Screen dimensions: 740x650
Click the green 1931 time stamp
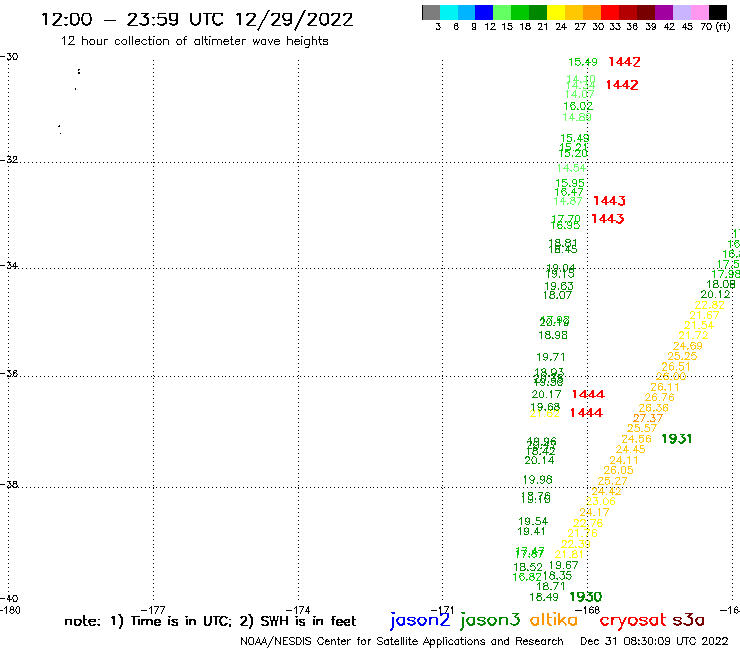(x=676, y=439)
